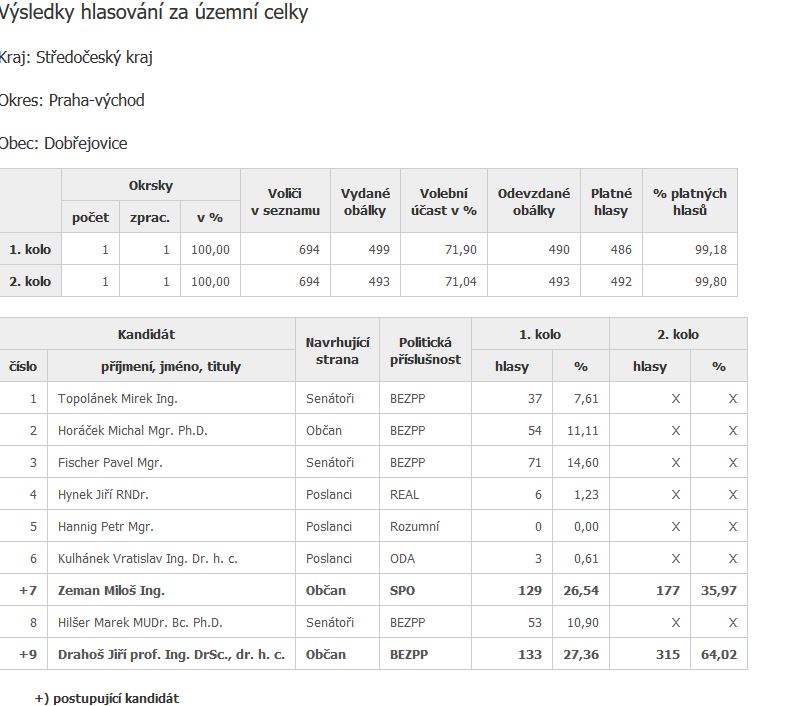Click the Kraj: Středočeský kraj text
808x706 pixels.
pos(77,57)
